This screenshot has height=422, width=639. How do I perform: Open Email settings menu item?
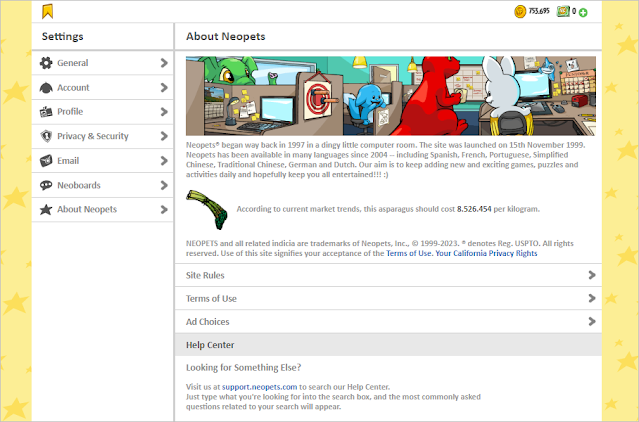(x=103, y=160)
